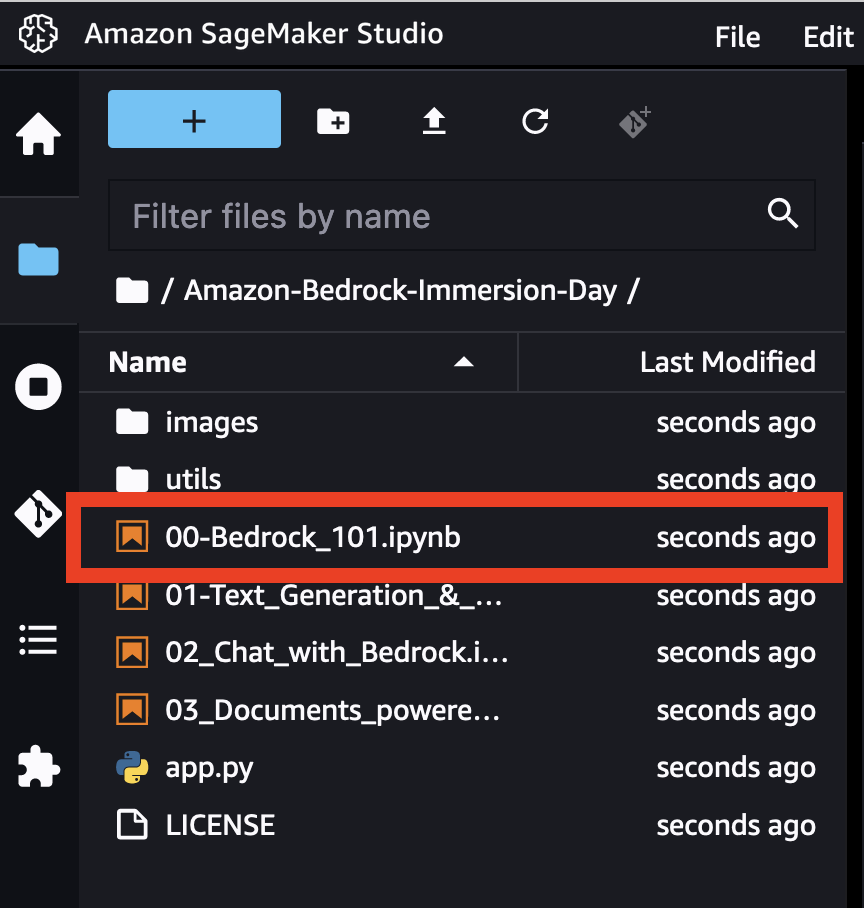Open the Git sidebar panel icon
The height and width of the screenshot is (908, 864).
(38, 514)
